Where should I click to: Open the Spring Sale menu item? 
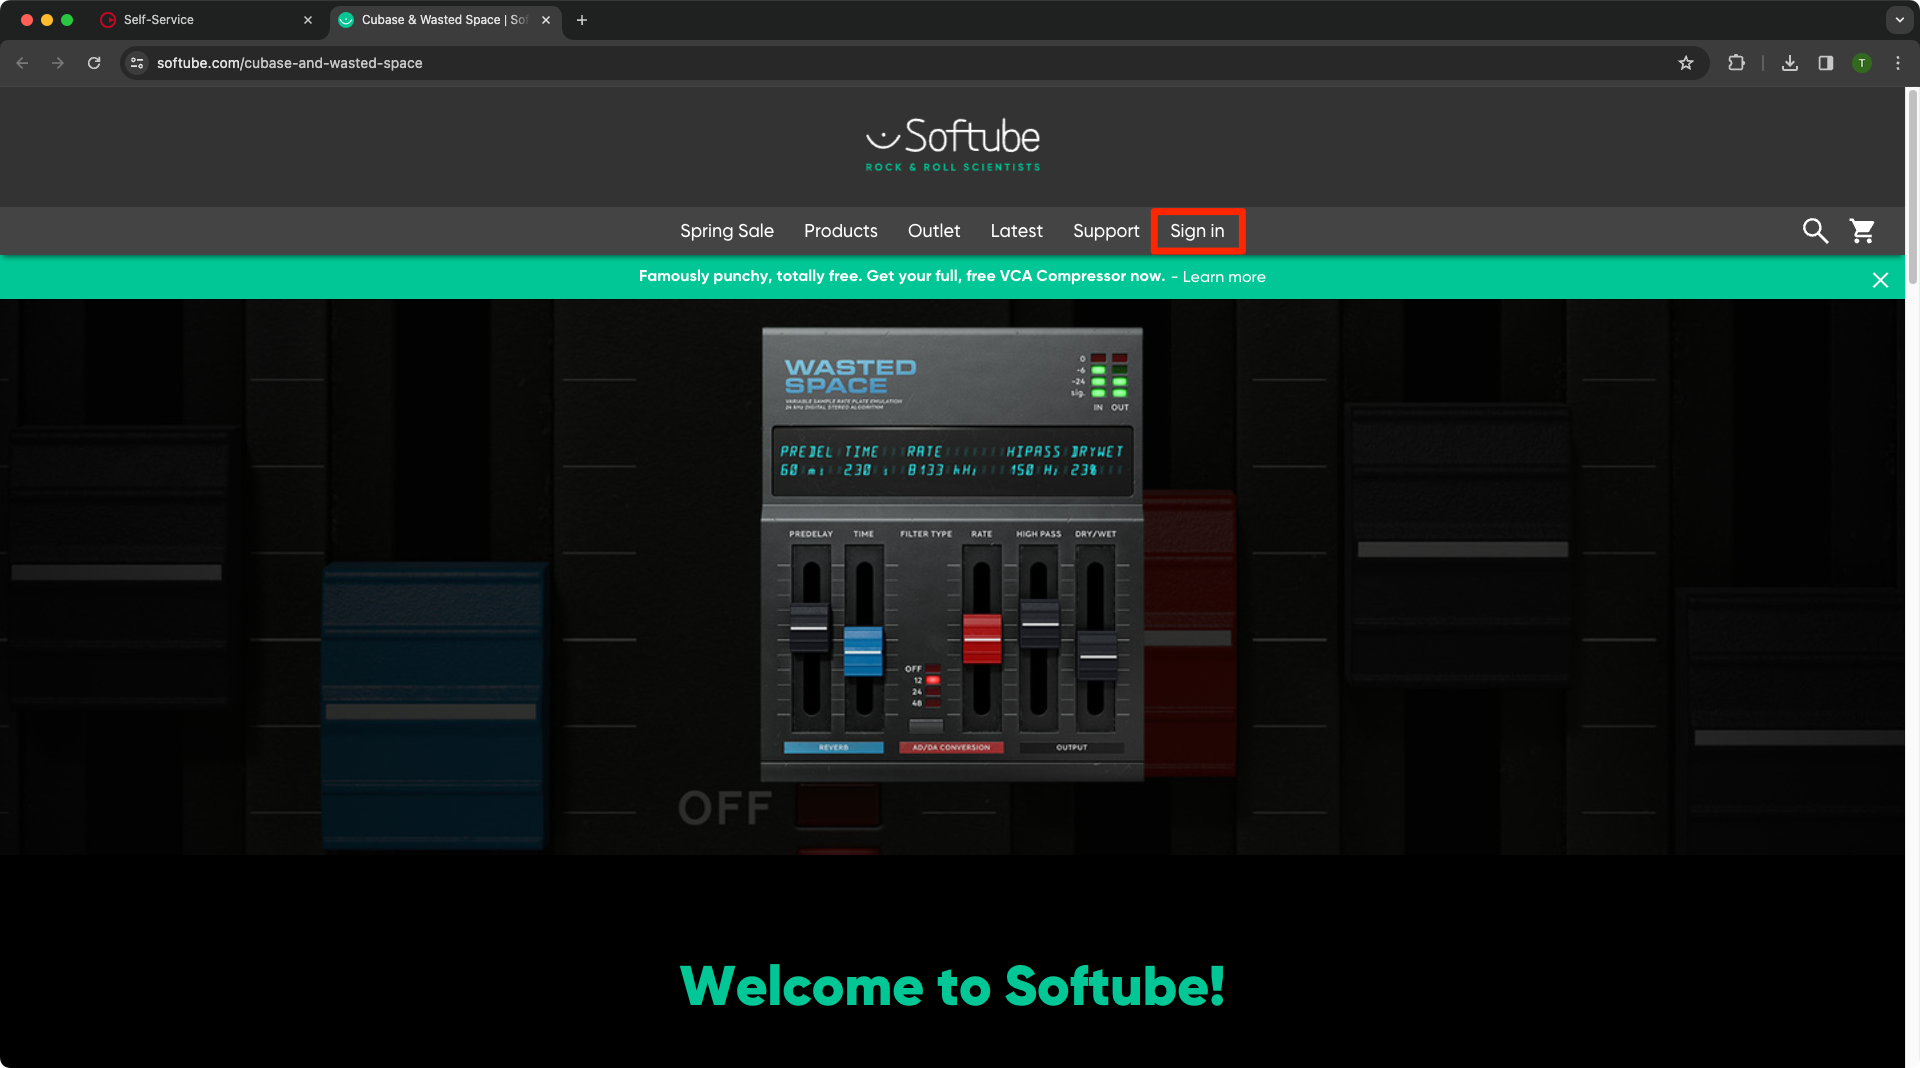(727, 231)
